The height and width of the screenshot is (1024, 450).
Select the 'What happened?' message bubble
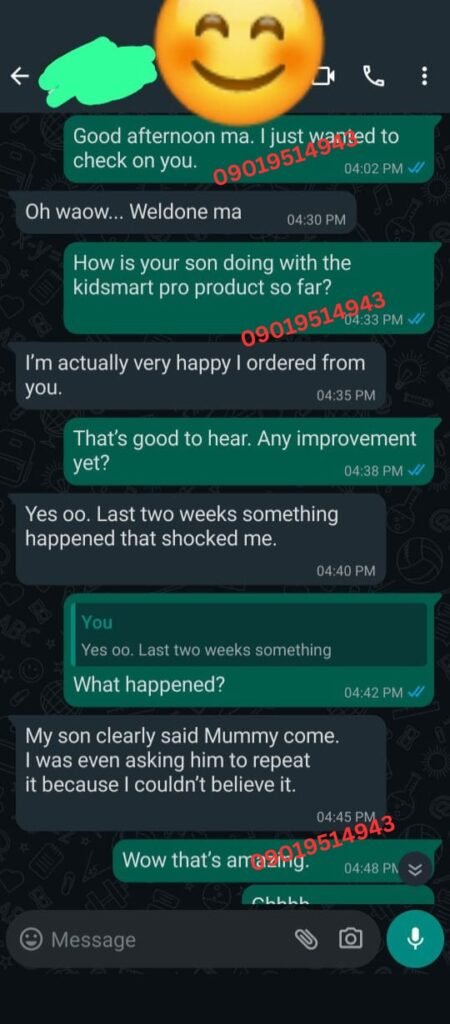[x=248, y=654]
